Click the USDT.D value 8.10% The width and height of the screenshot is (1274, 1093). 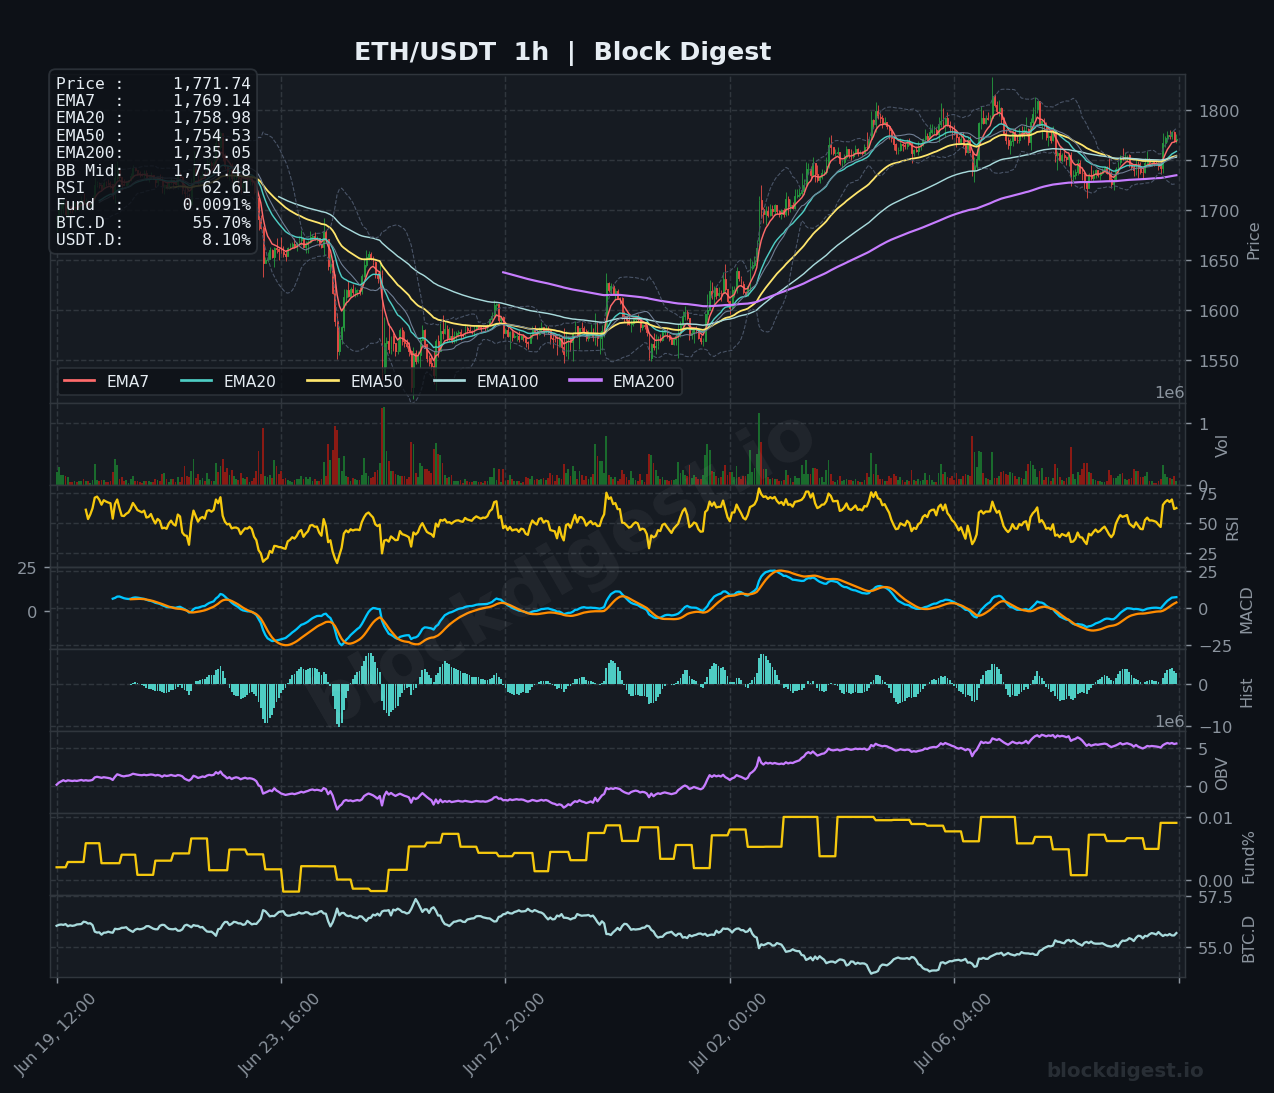pos(227,240)
